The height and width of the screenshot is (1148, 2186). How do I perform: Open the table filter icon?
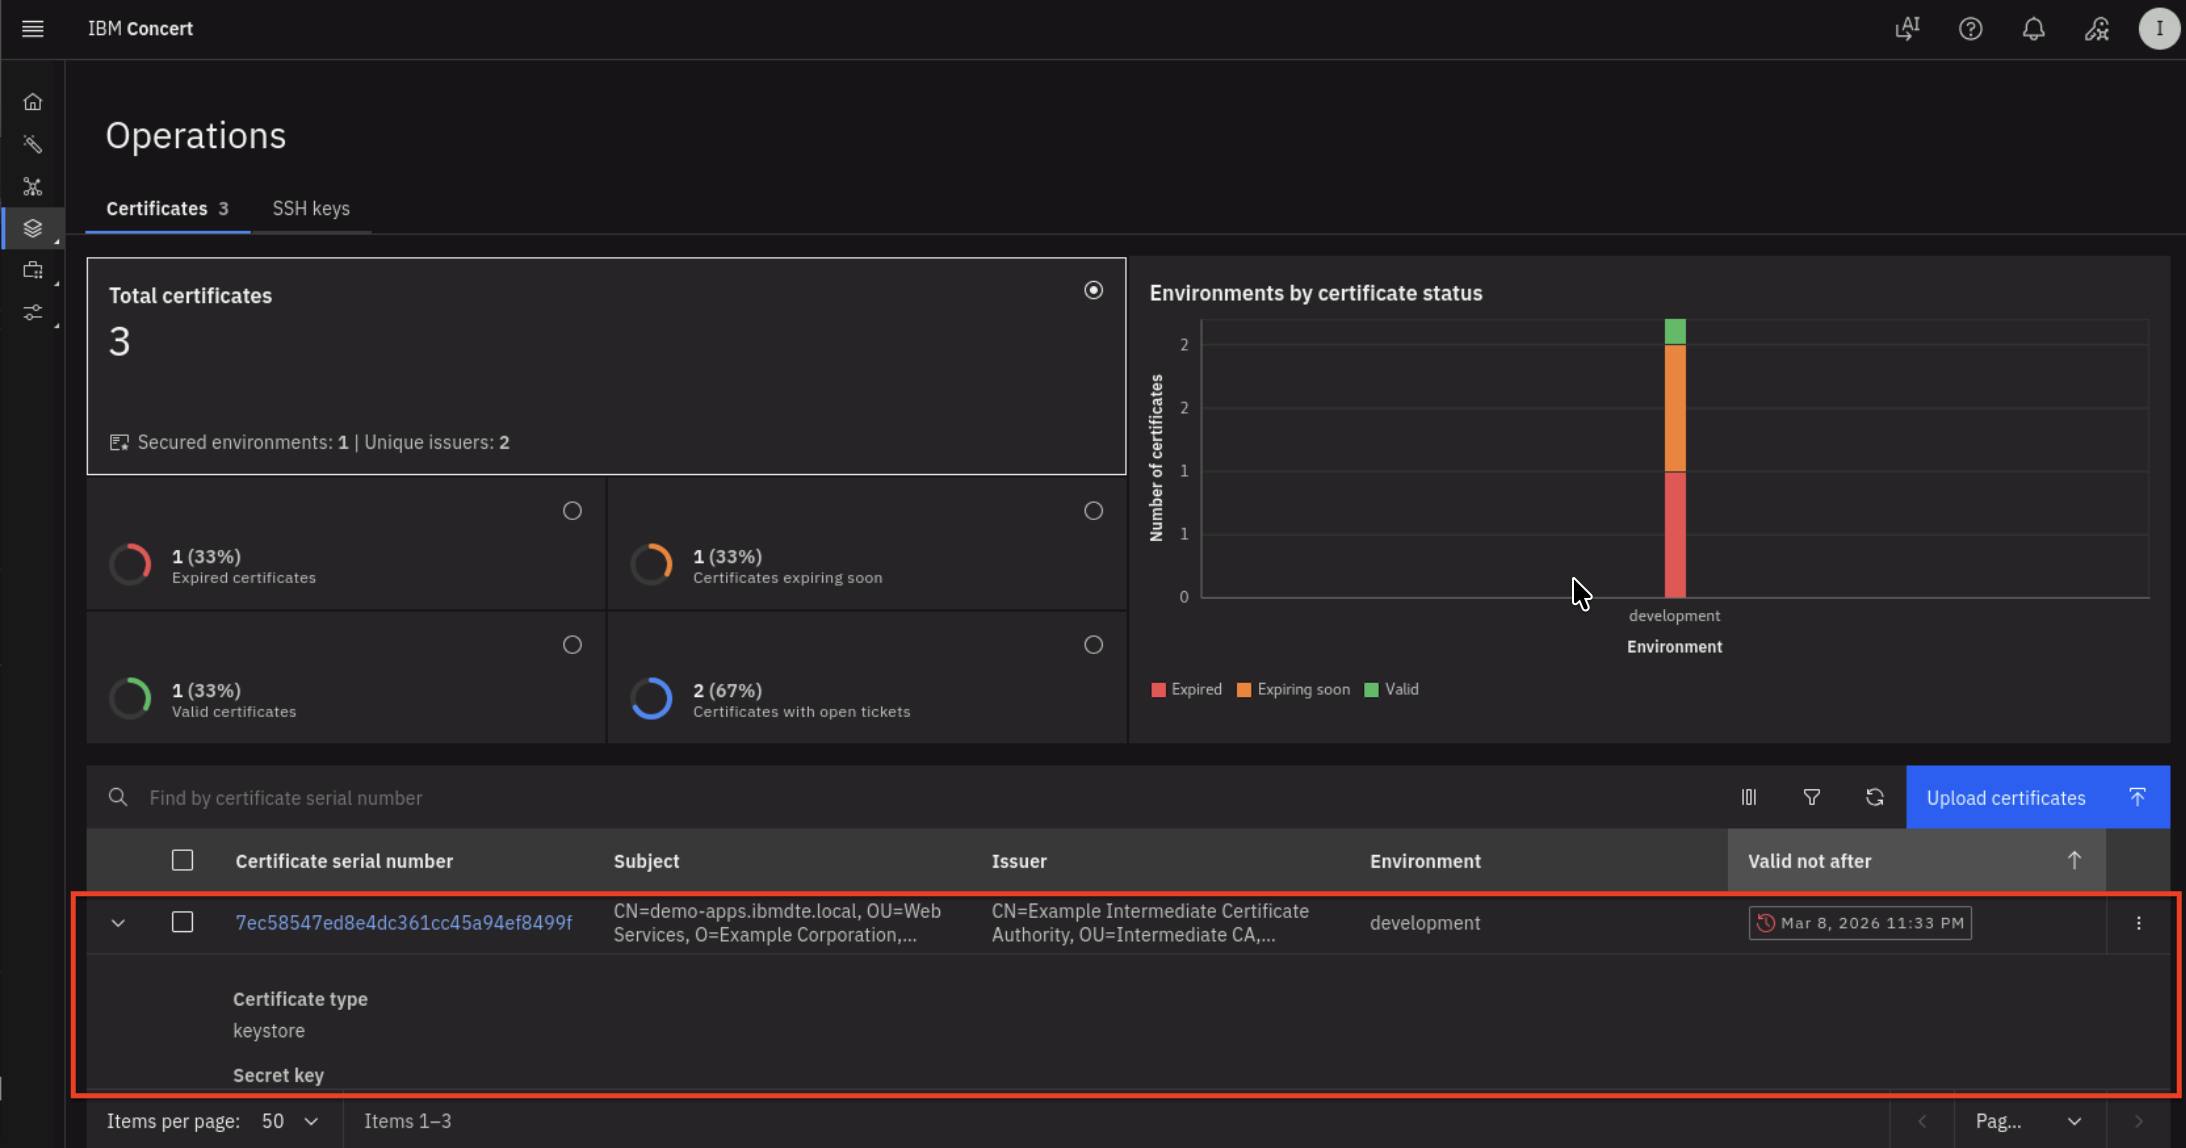(1811, 797)
